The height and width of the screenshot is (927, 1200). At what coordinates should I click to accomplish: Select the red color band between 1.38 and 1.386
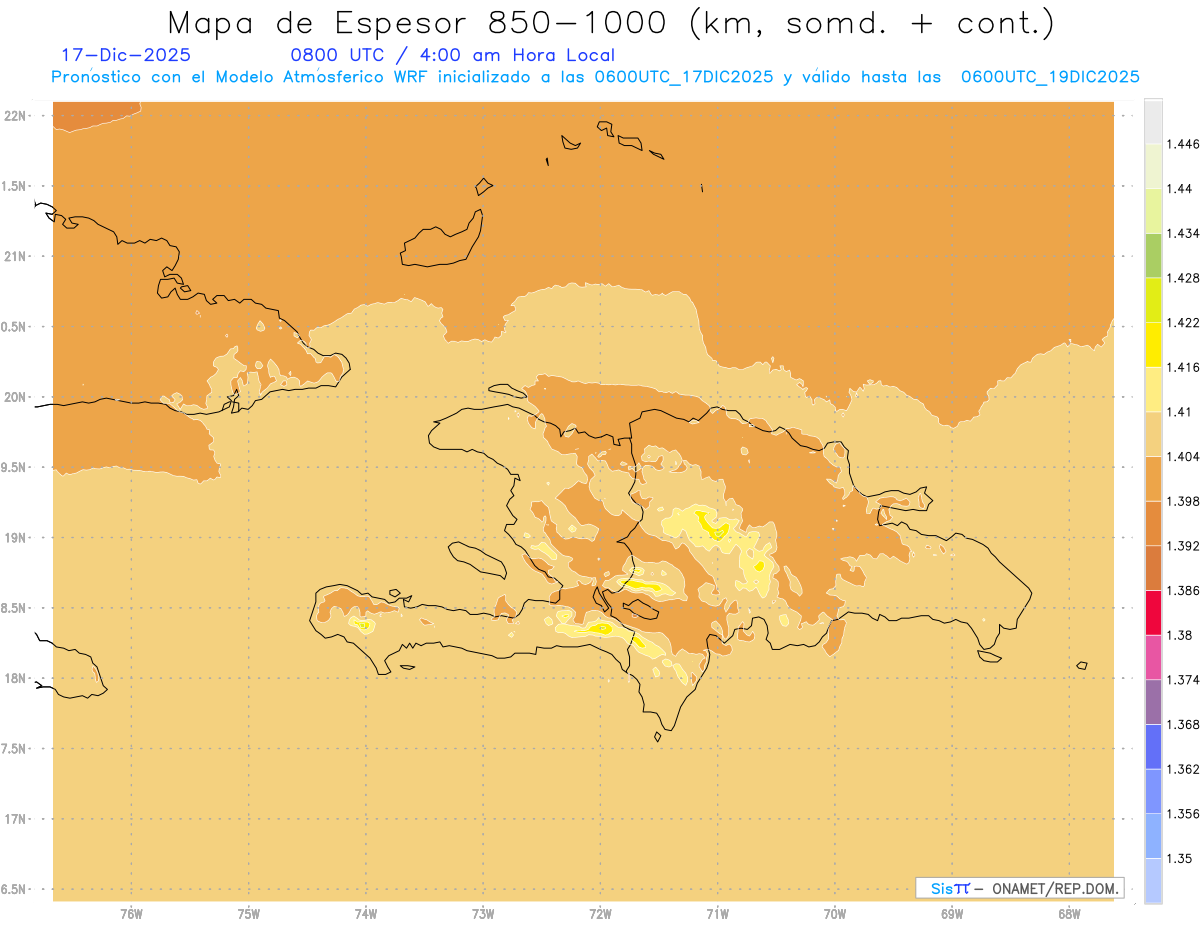(x=1153, y=612)
